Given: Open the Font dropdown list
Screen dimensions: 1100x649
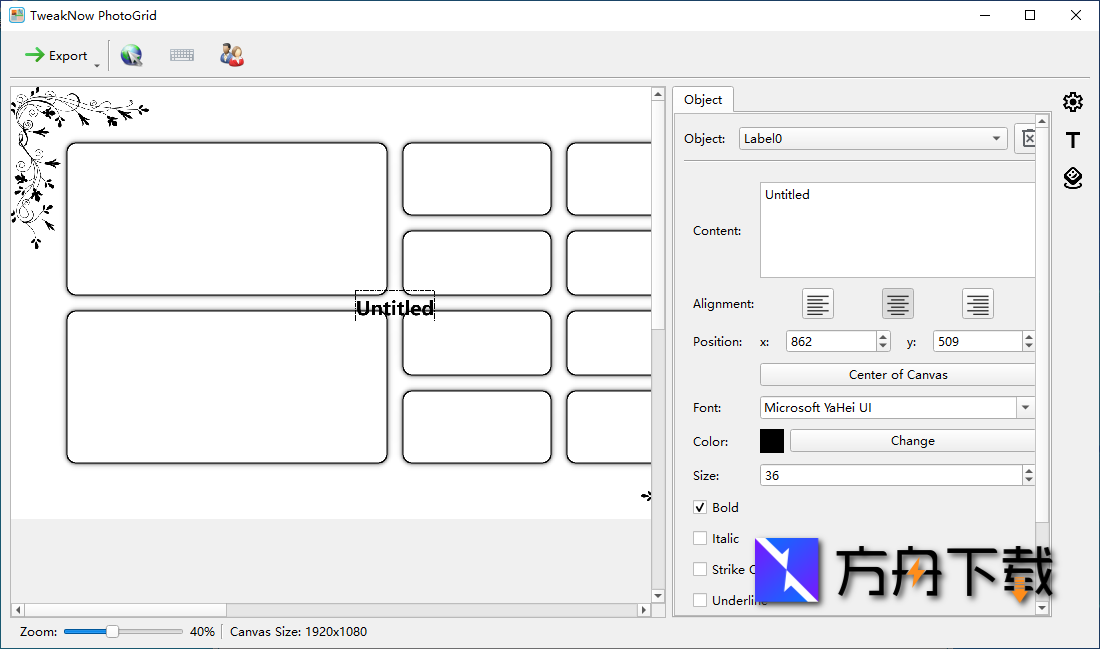Looking at the screenshot, I should point(1025,408).
